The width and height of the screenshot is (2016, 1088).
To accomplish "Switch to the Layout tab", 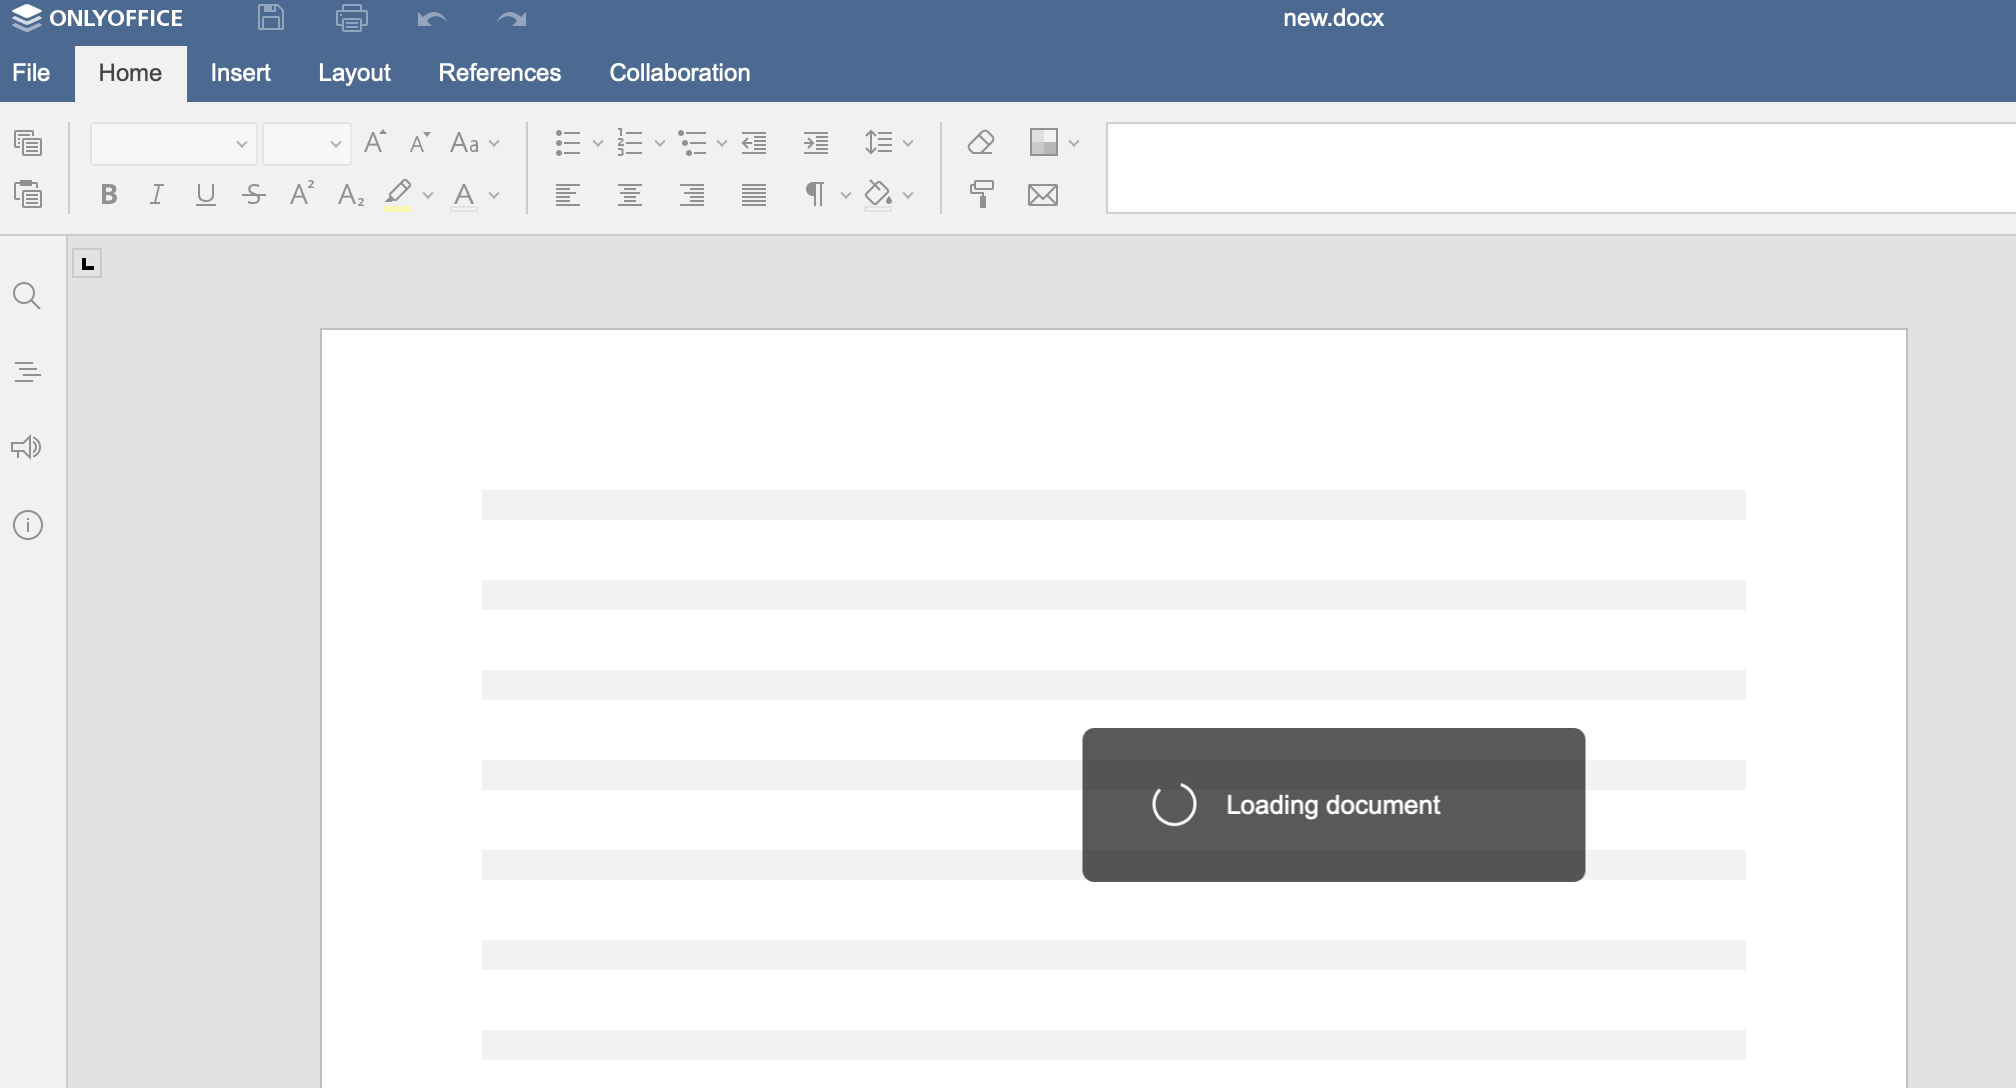I will [x=354, y=73].
